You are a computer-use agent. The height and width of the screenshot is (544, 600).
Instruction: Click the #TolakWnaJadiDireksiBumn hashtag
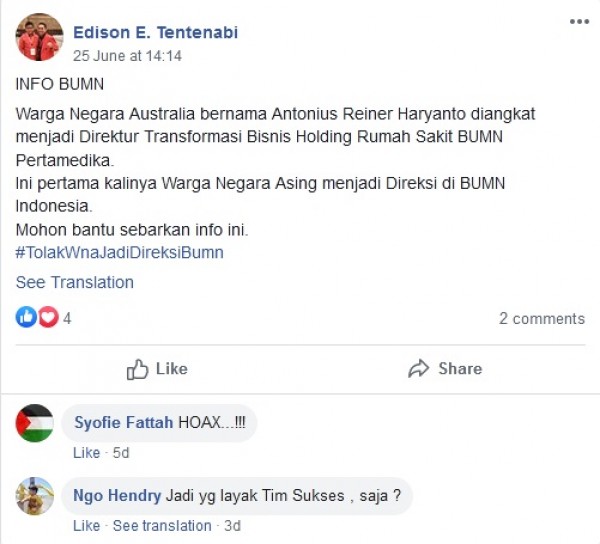[119, 252]
